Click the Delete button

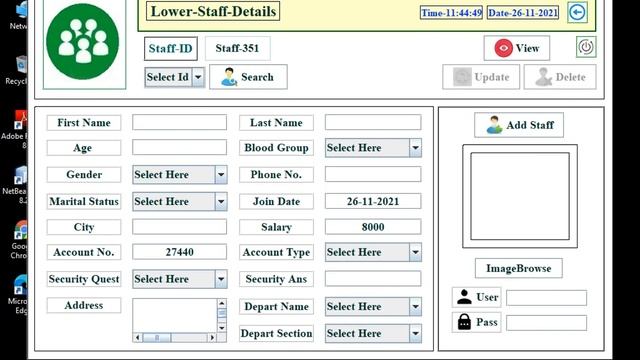coord(560,77)
